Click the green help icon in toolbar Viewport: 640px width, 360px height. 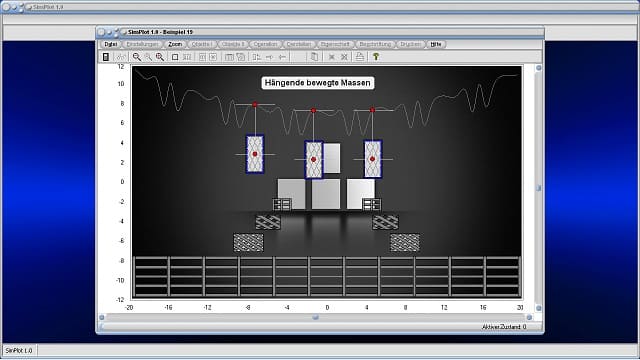(x=376, y=57)
